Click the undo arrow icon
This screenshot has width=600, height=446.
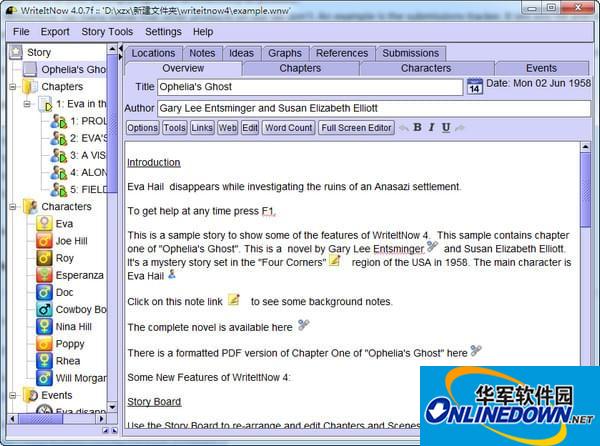(404, 128)
